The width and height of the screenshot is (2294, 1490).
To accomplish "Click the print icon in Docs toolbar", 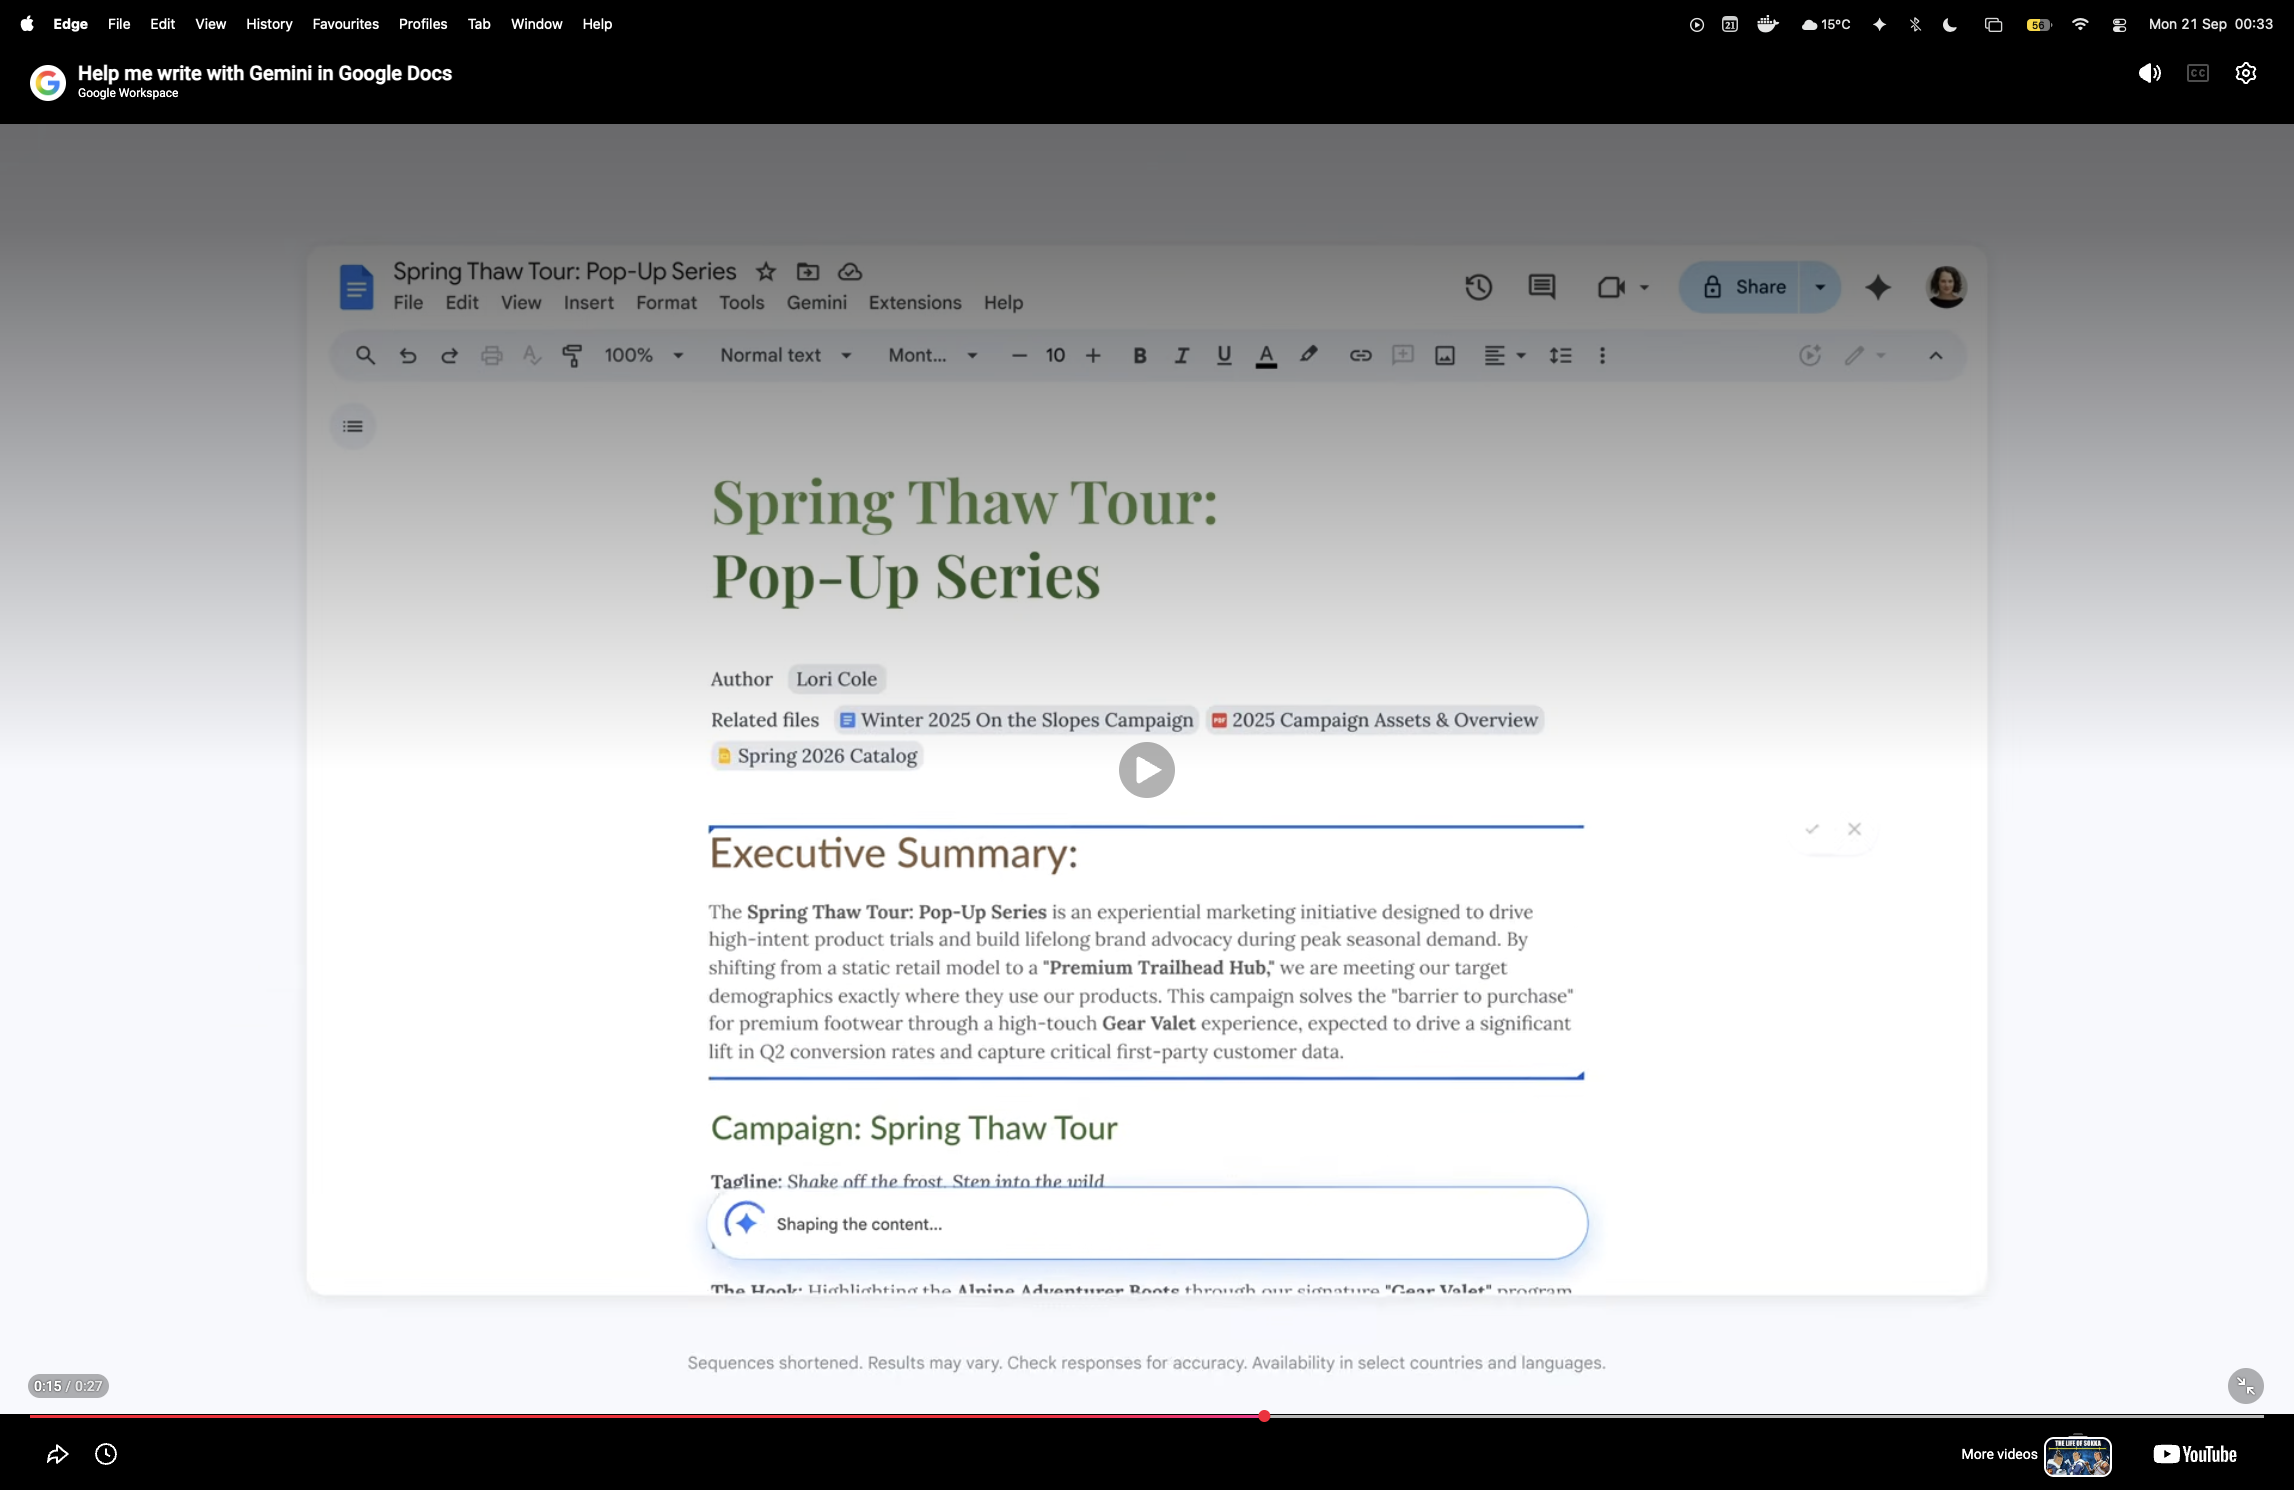I will [491, 355].
